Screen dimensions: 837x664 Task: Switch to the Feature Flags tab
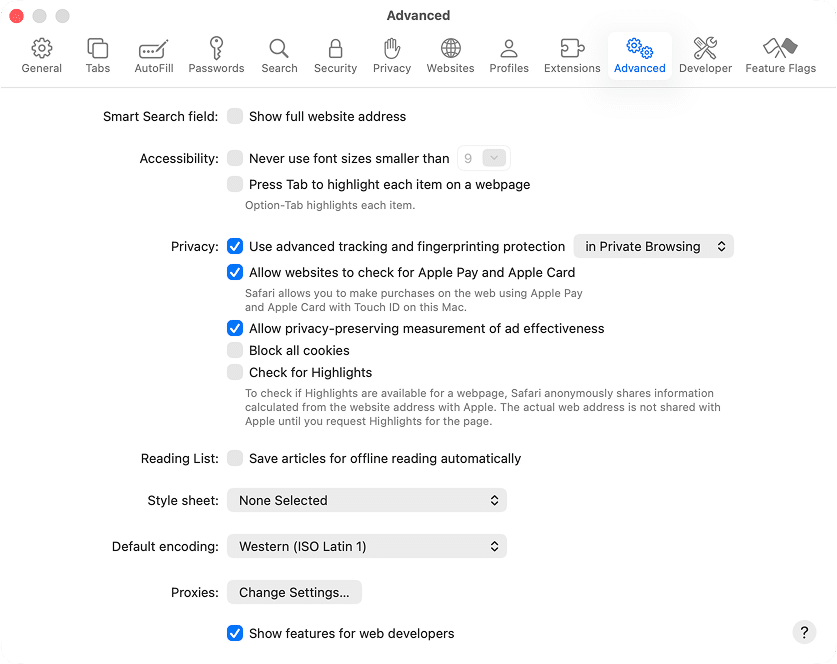pyautogui.click(x=780, y=56)
